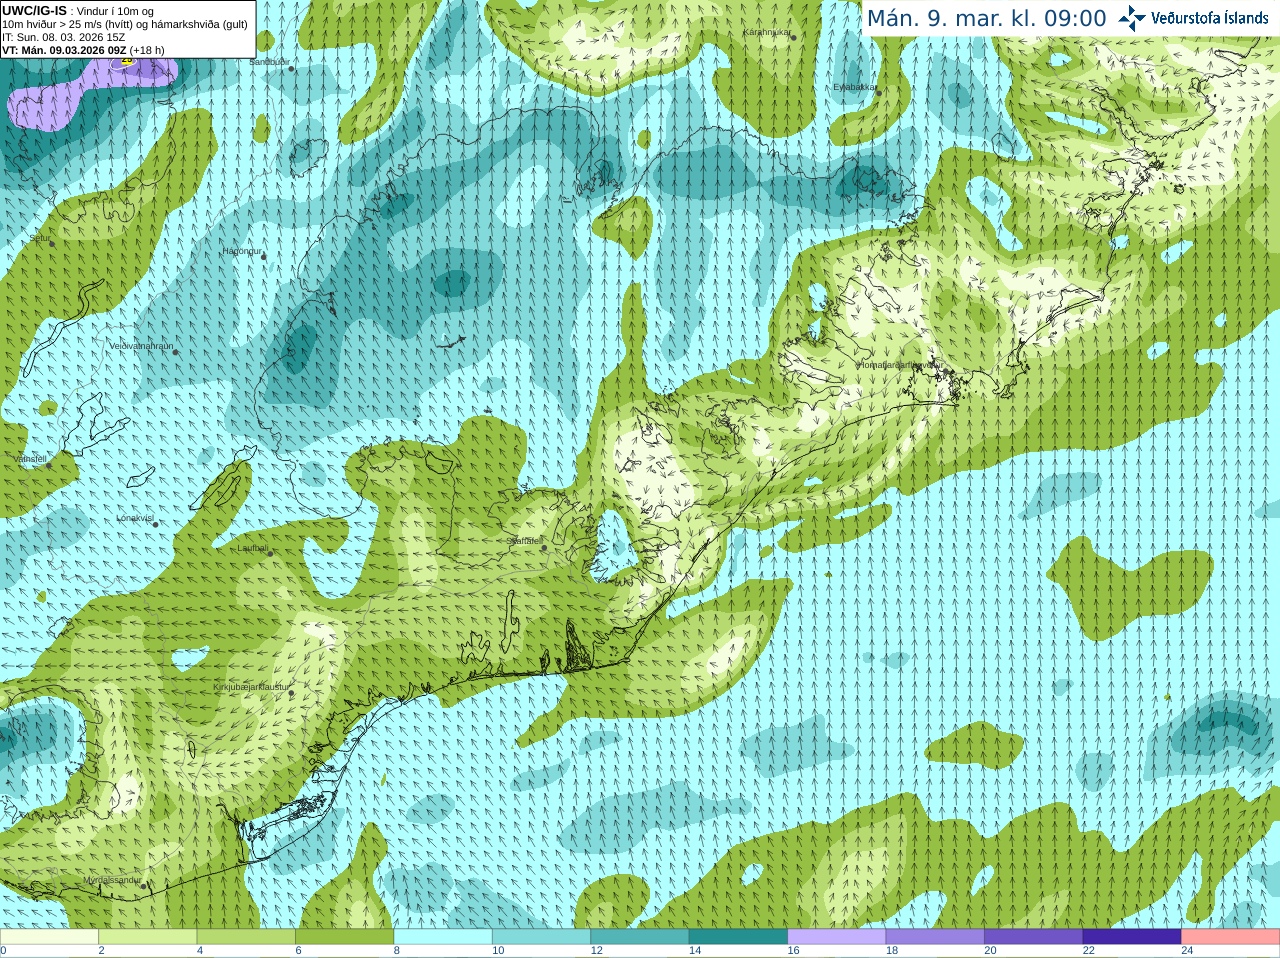Select the Skaftafell station label
Image resolution: width=1280 pixels, height=958 pixels.
tap(524, 541)
